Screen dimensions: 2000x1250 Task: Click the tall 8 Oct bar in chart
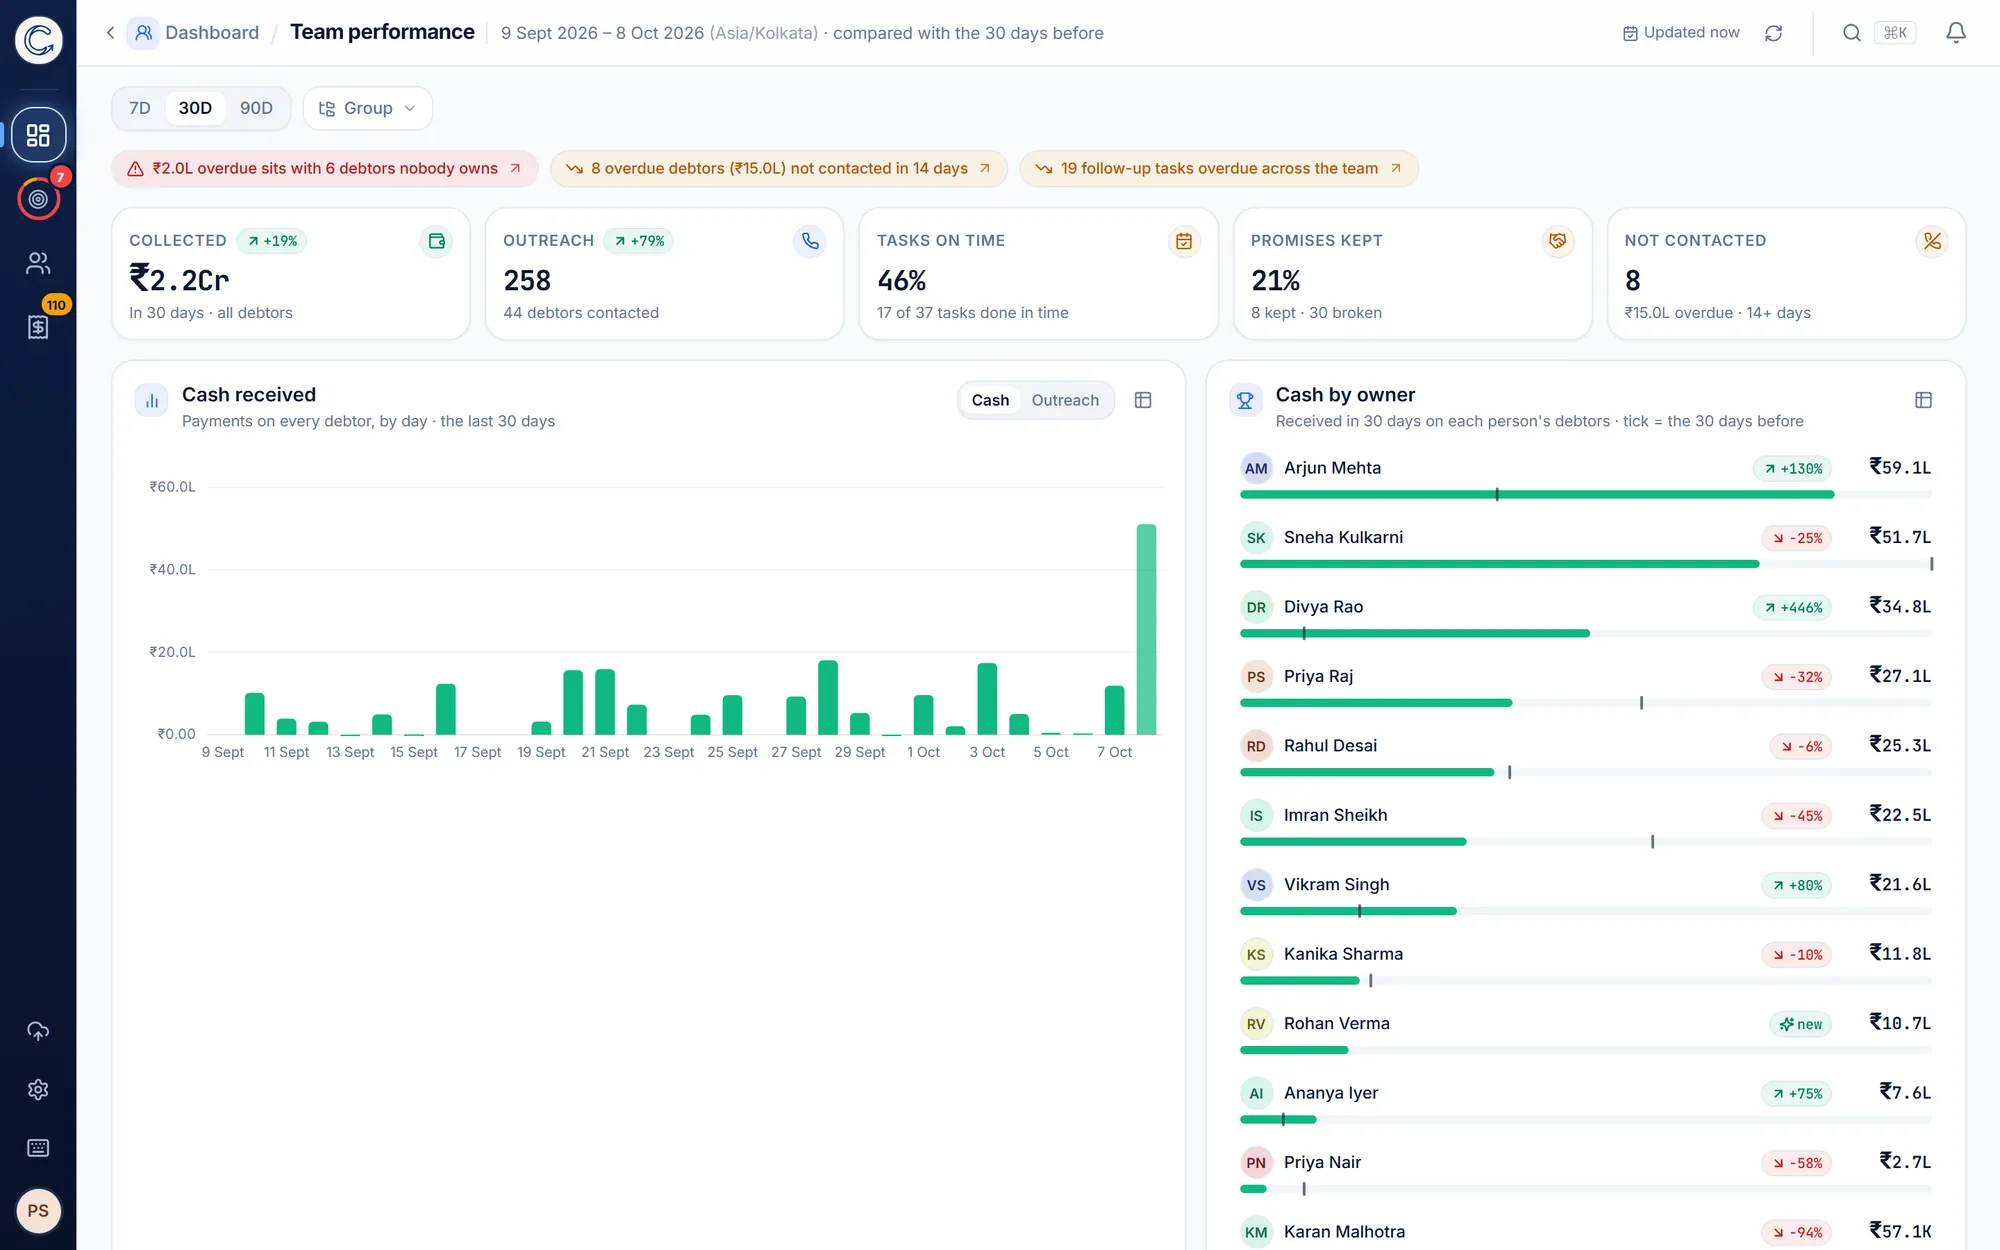pos(1146,629)
